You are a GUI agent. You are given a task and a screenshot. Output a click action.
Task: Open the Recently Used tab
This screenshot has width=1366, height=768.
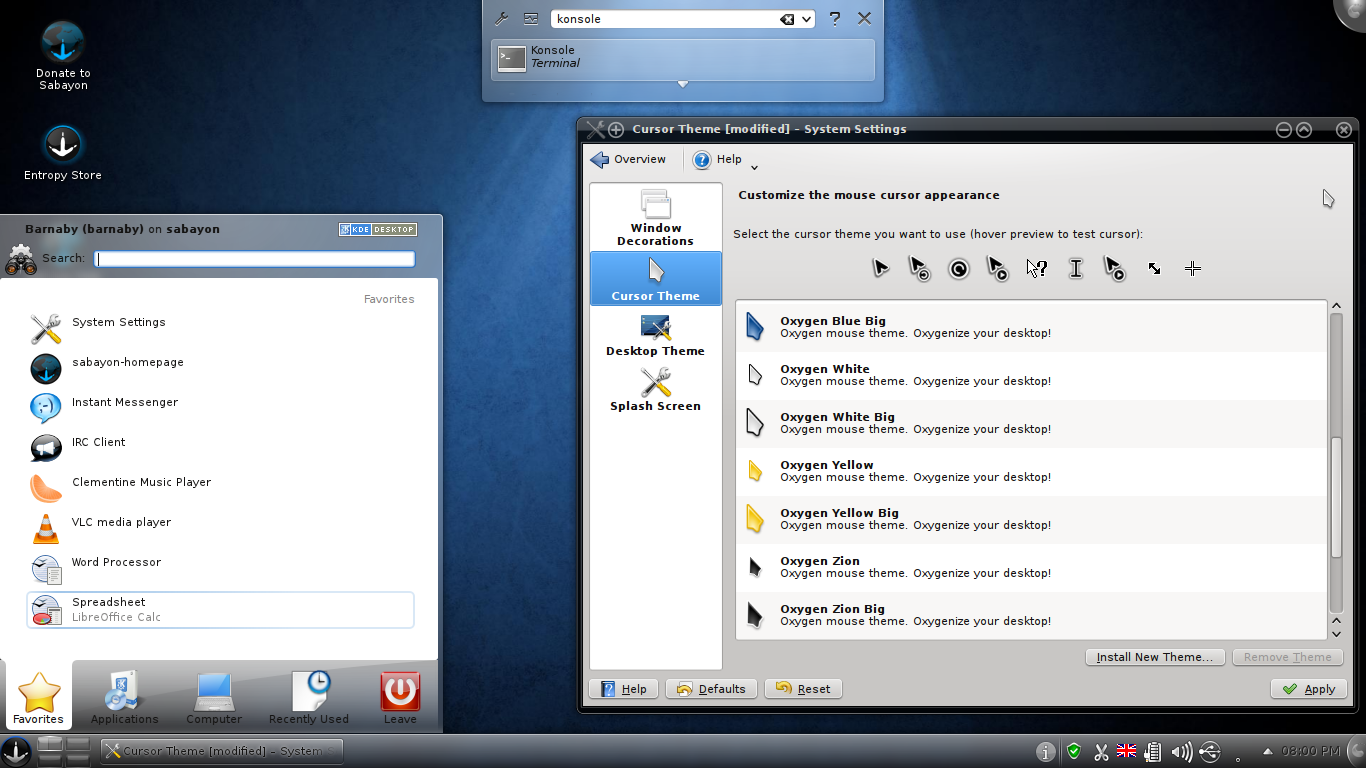[309, 697]
